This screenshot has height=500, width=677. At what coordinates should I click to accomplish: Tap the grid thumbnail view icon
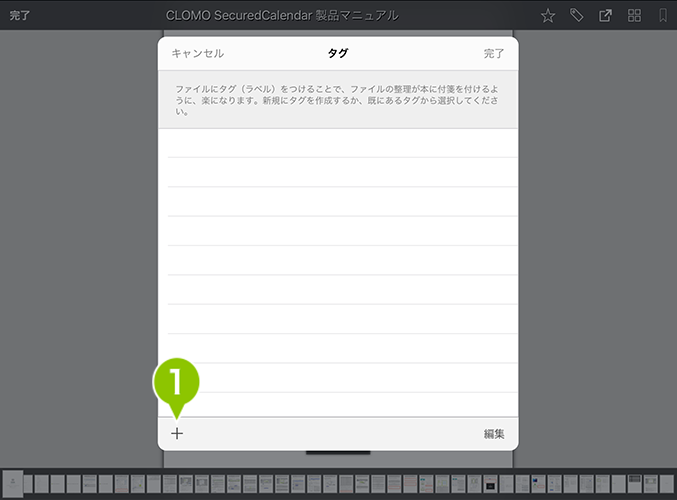pos(634,16)
